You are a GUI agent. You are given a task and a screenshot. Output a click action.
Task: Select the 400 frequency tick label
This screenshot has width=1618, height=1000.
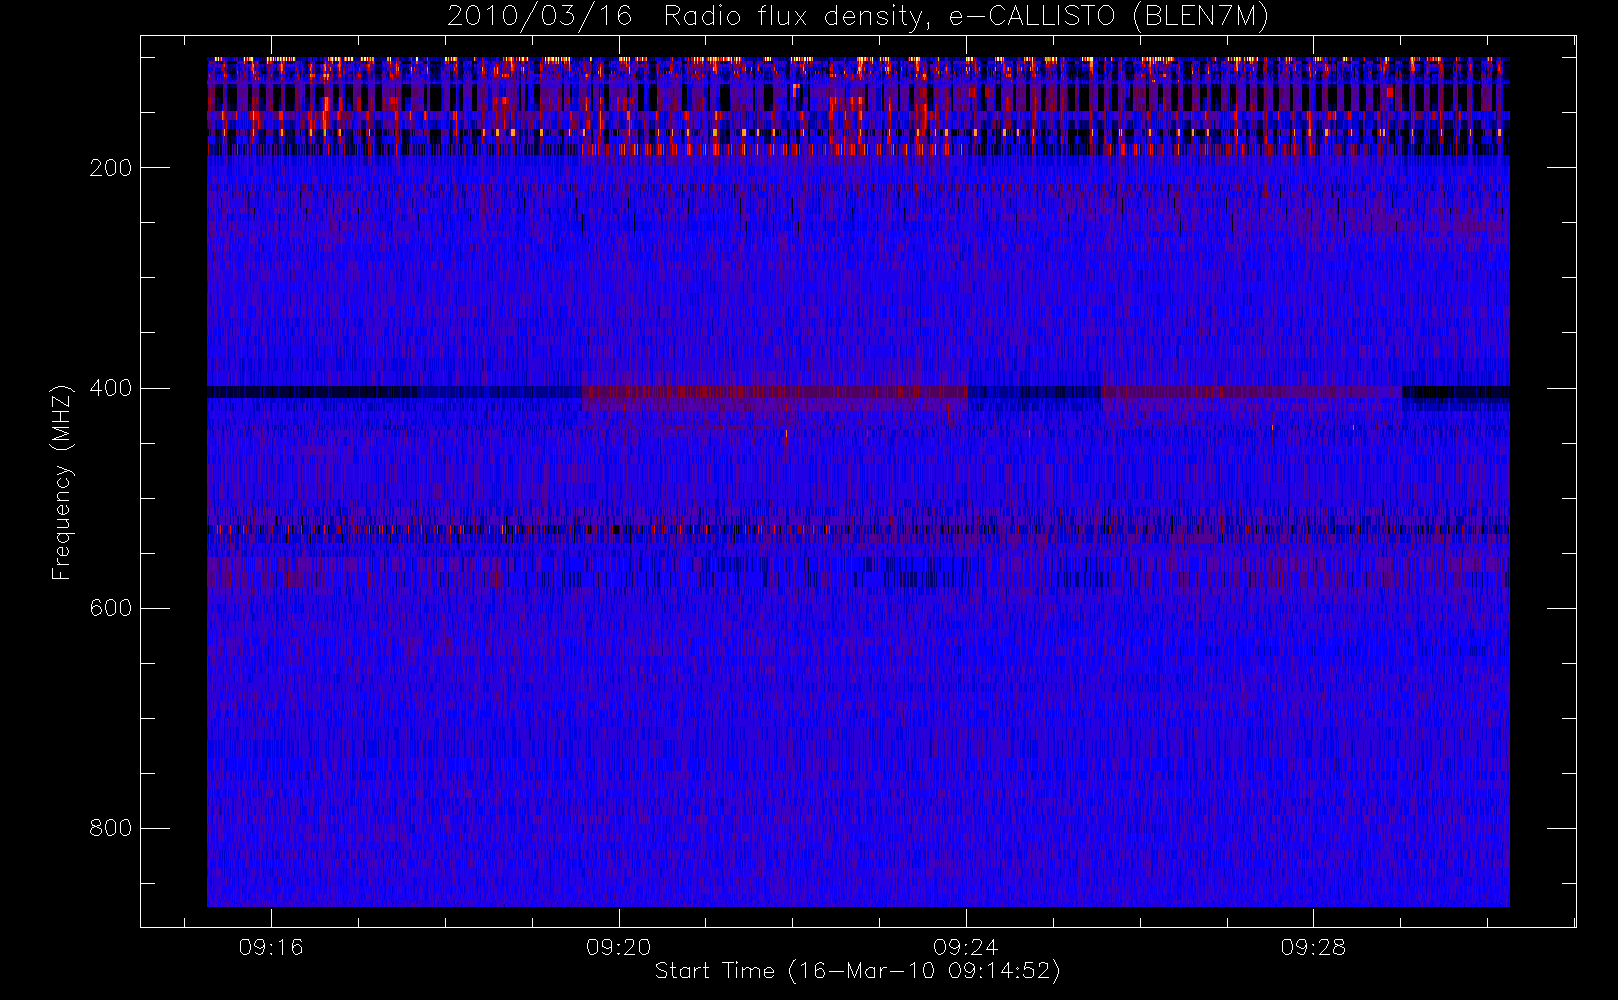click(x=110, y=388)
